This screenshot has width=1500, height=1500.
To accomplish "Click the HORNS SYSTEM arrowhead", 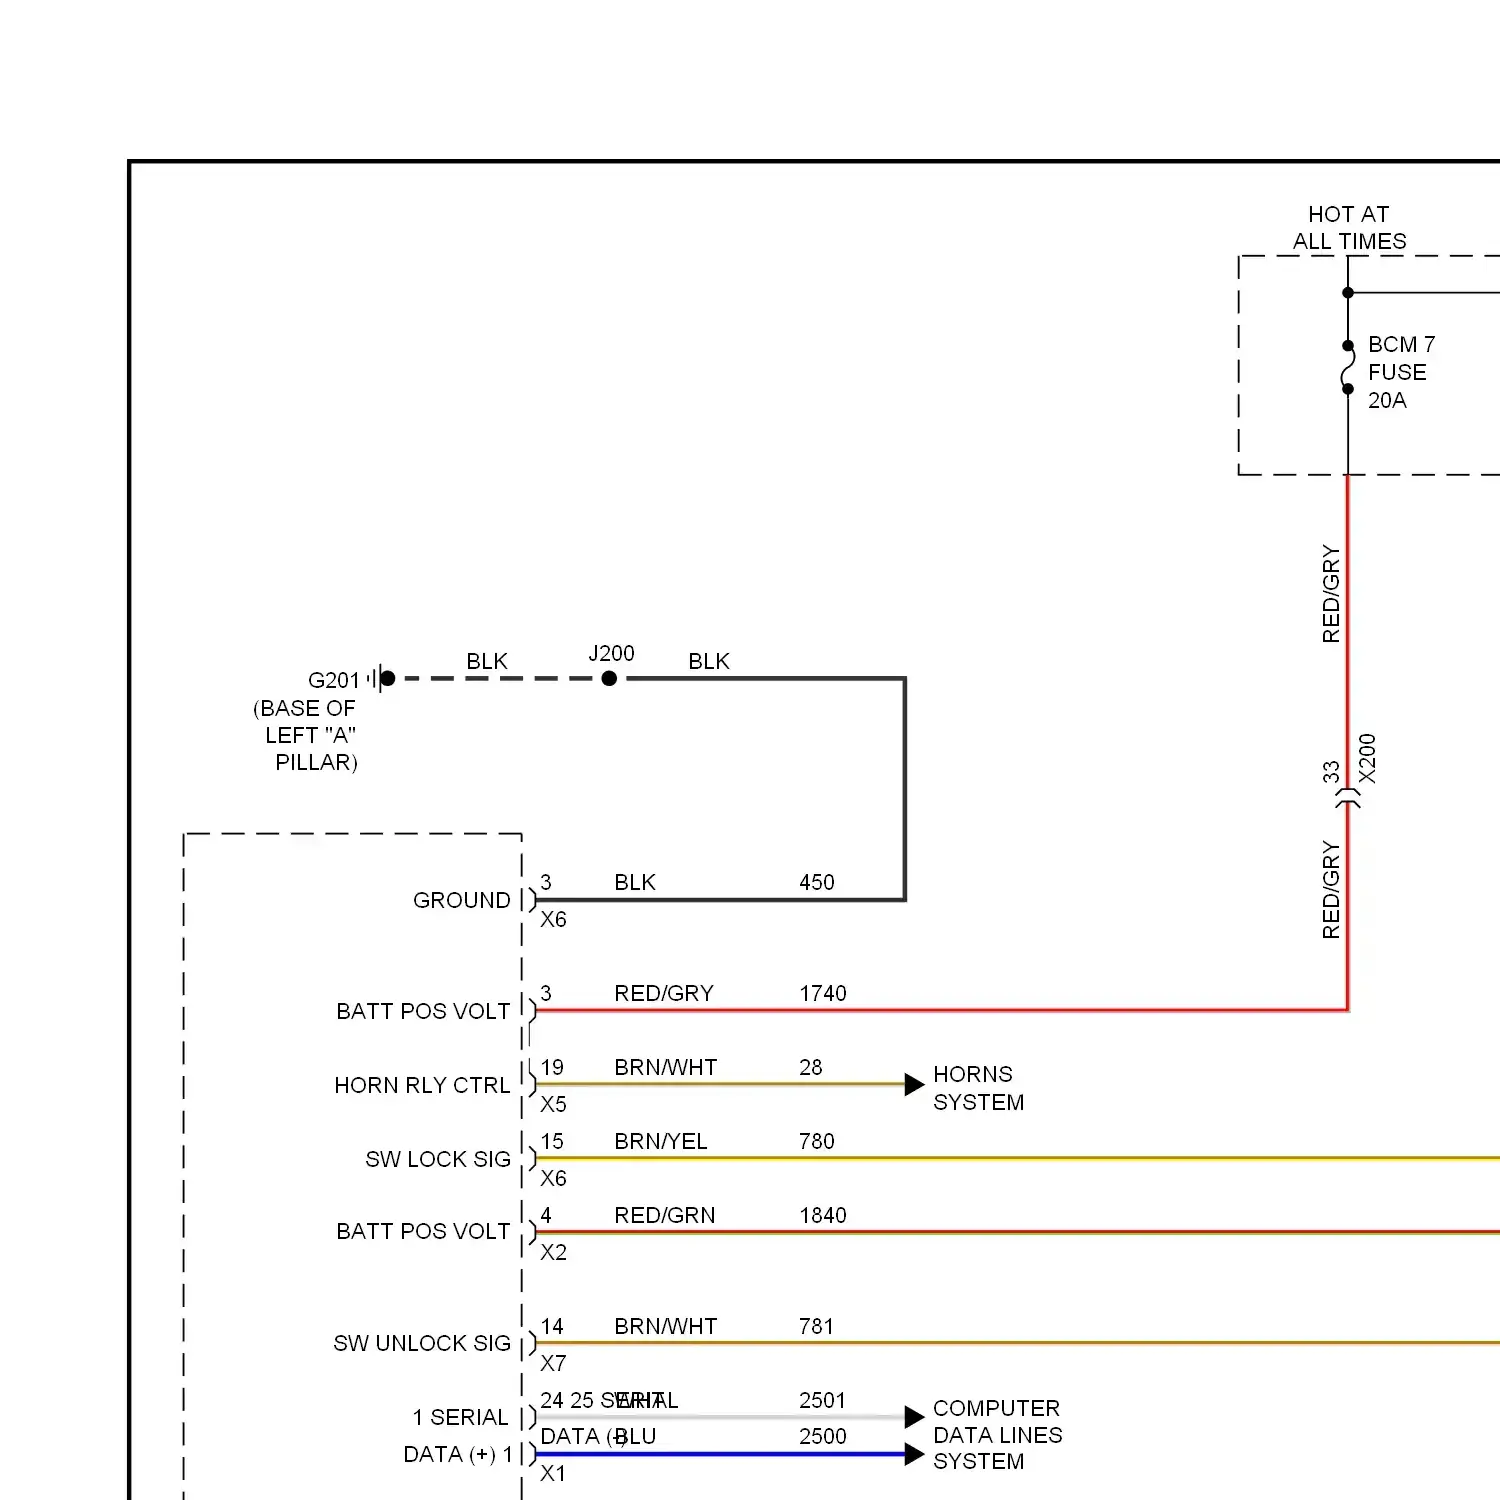I will [x=914, y=1085].
